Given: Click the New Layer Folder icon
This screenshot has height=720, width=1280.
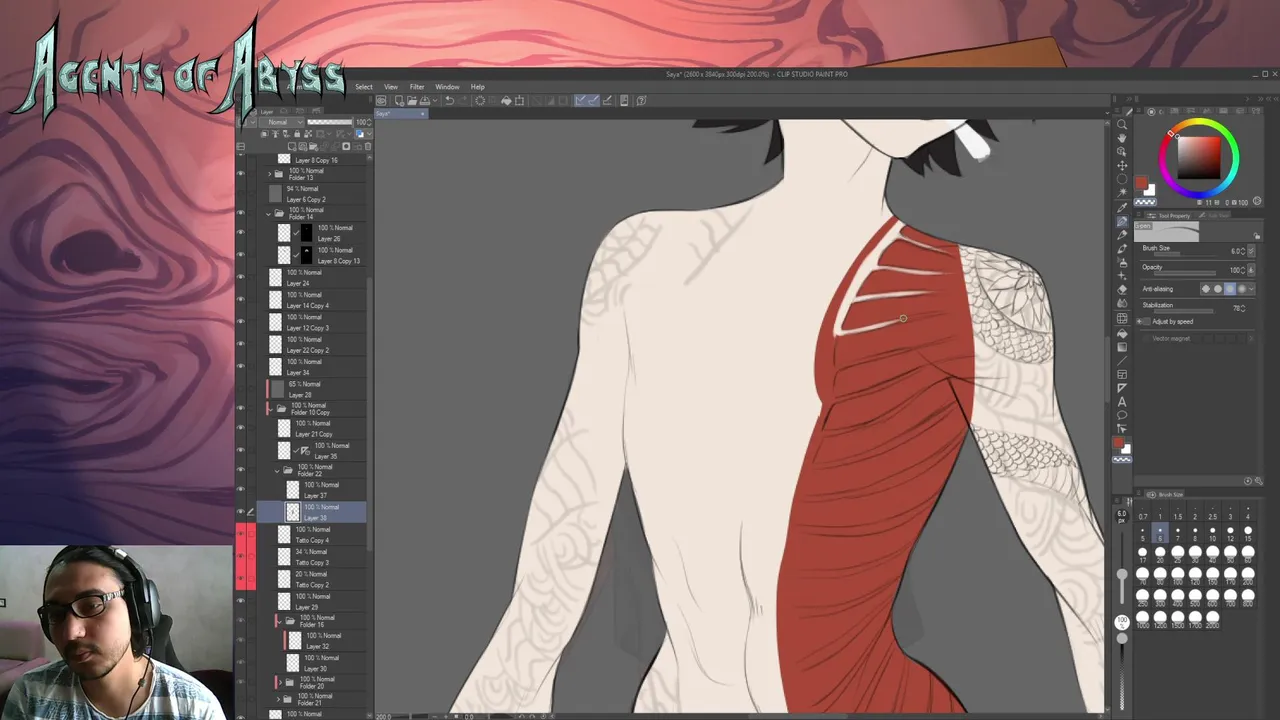Looking at the screenshot, I should pyautogui.click(x=313, y=146).
